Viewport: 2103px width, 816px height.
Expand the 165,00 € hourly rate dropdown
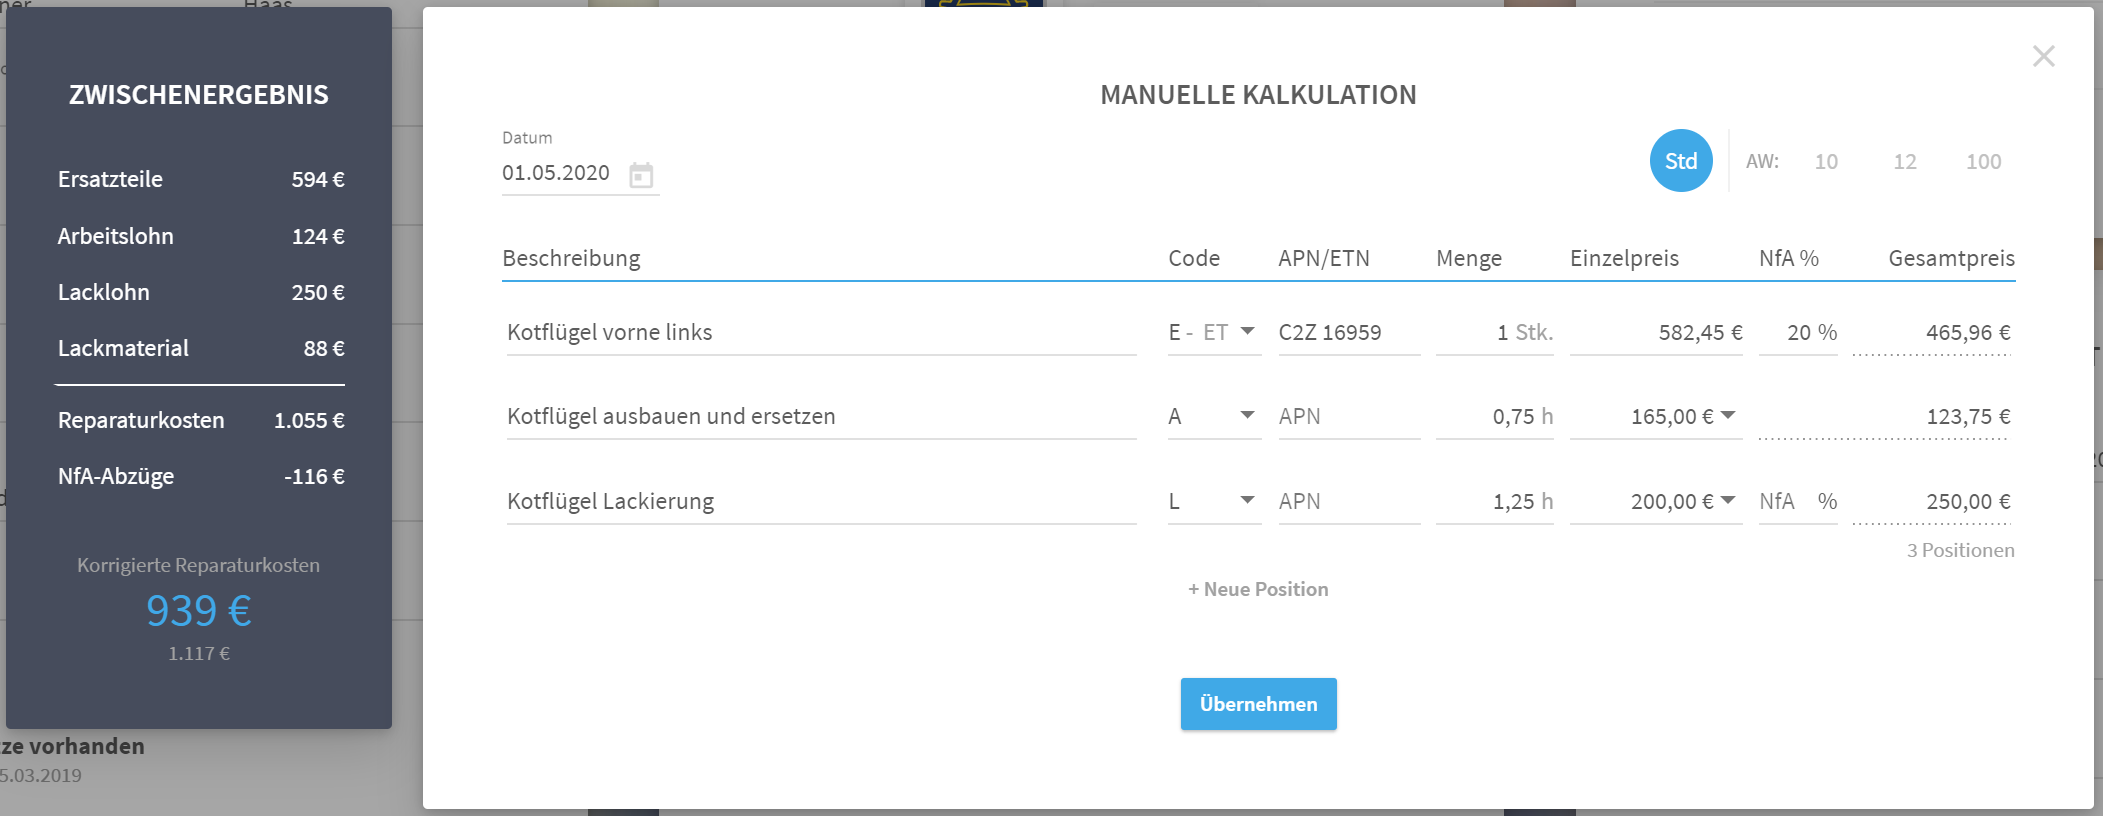point(1728,415)
